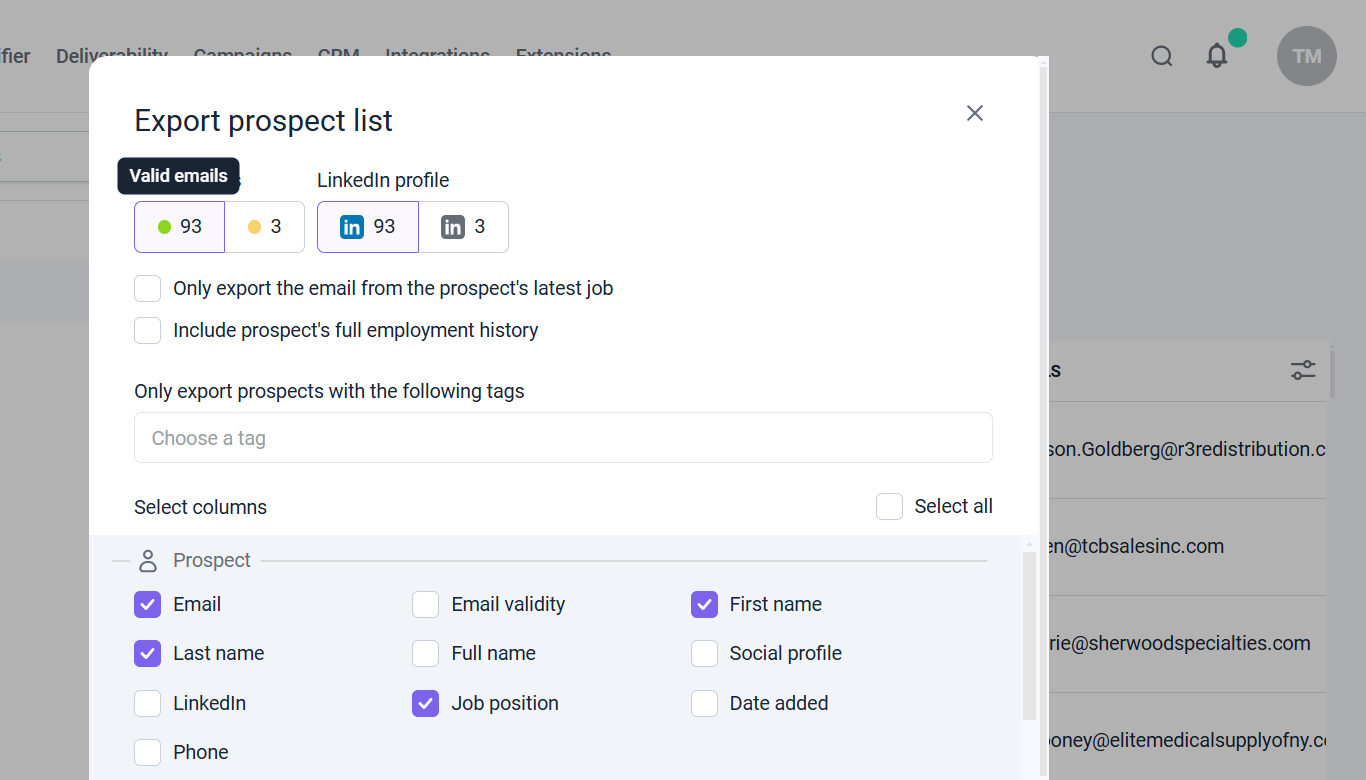Close the Export prospect list dialog

point(975,113)
